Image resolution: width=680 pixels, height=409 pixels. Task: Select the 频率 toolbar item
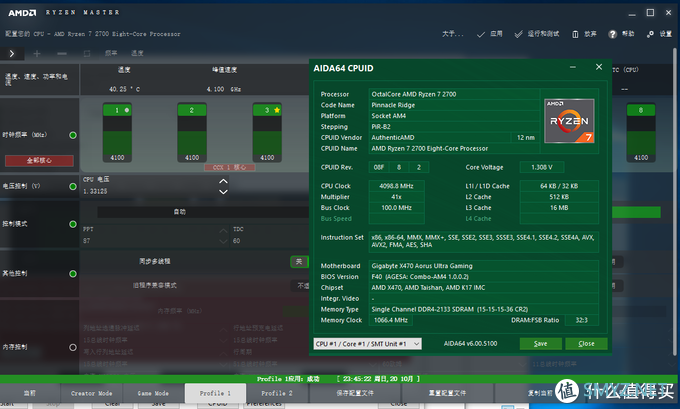(x=111, y=53)
